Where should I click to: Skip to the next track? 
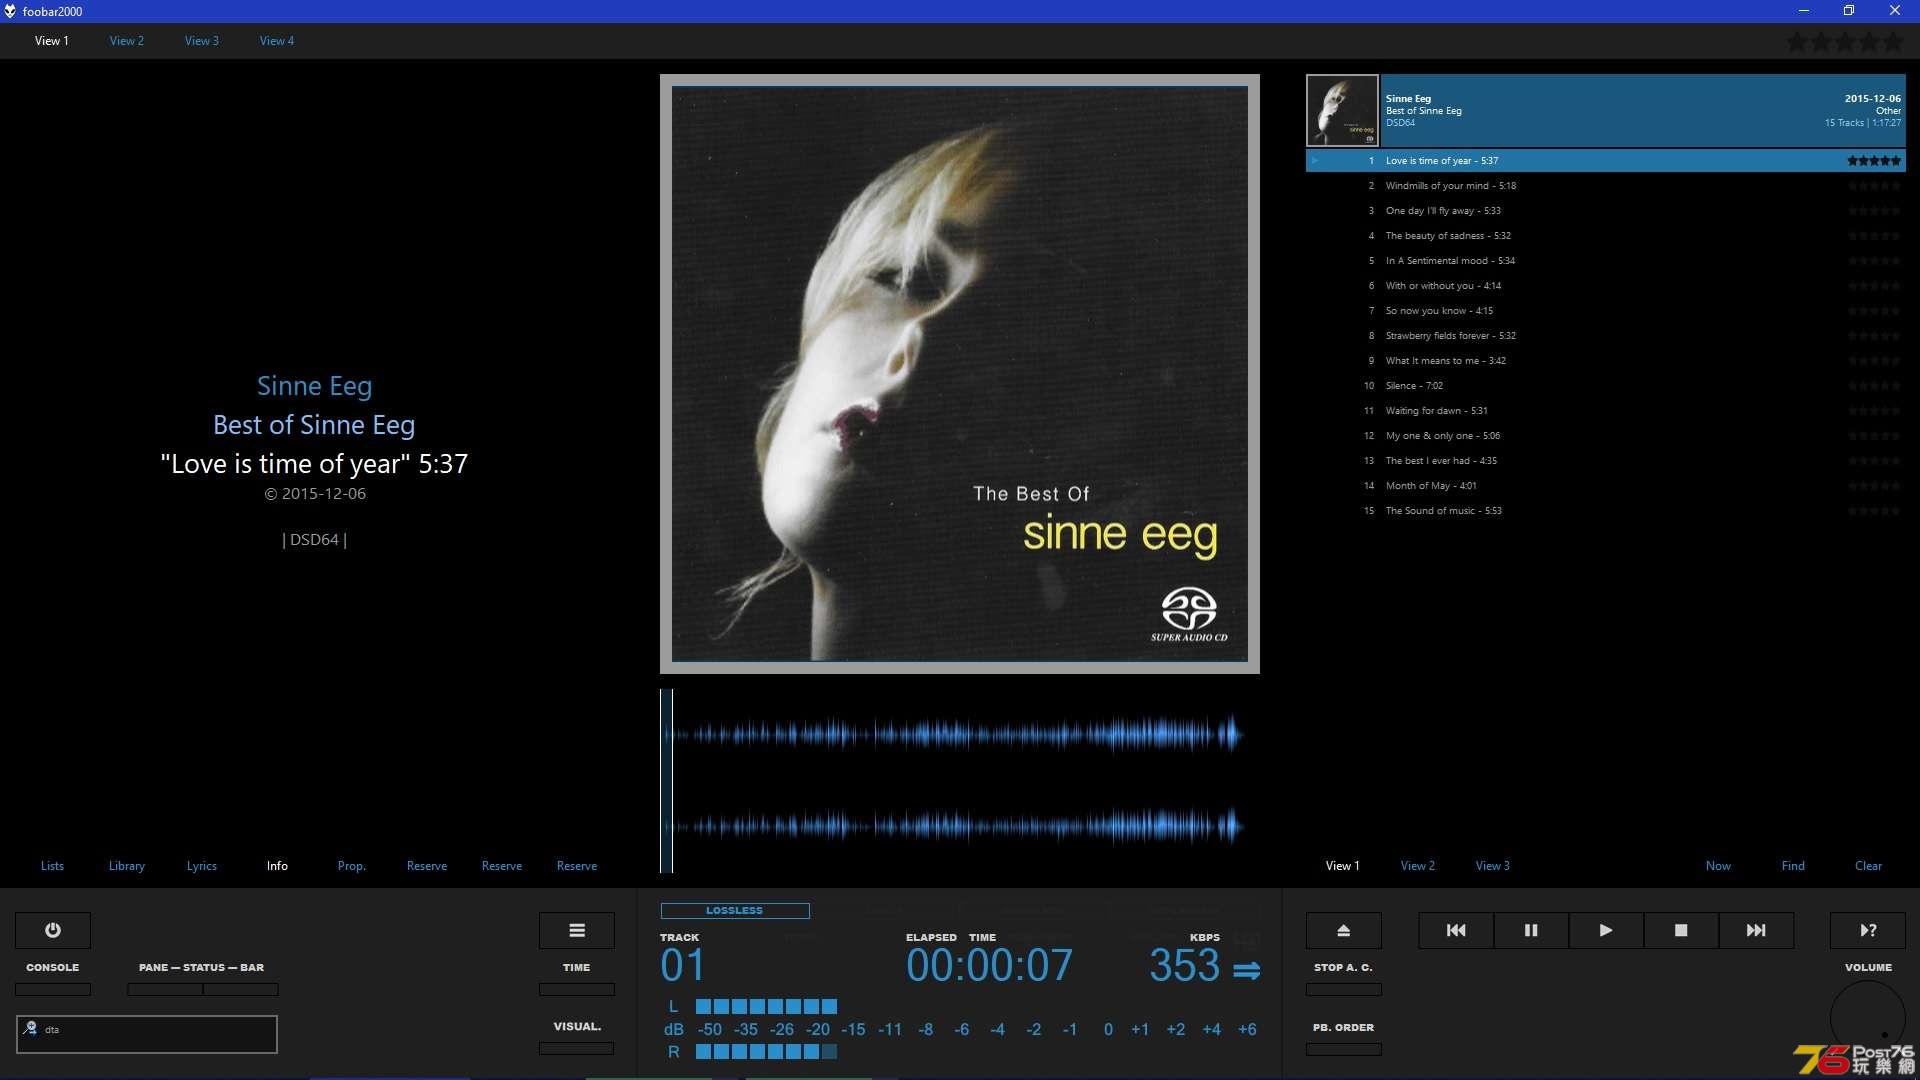tap(1756, 930)
